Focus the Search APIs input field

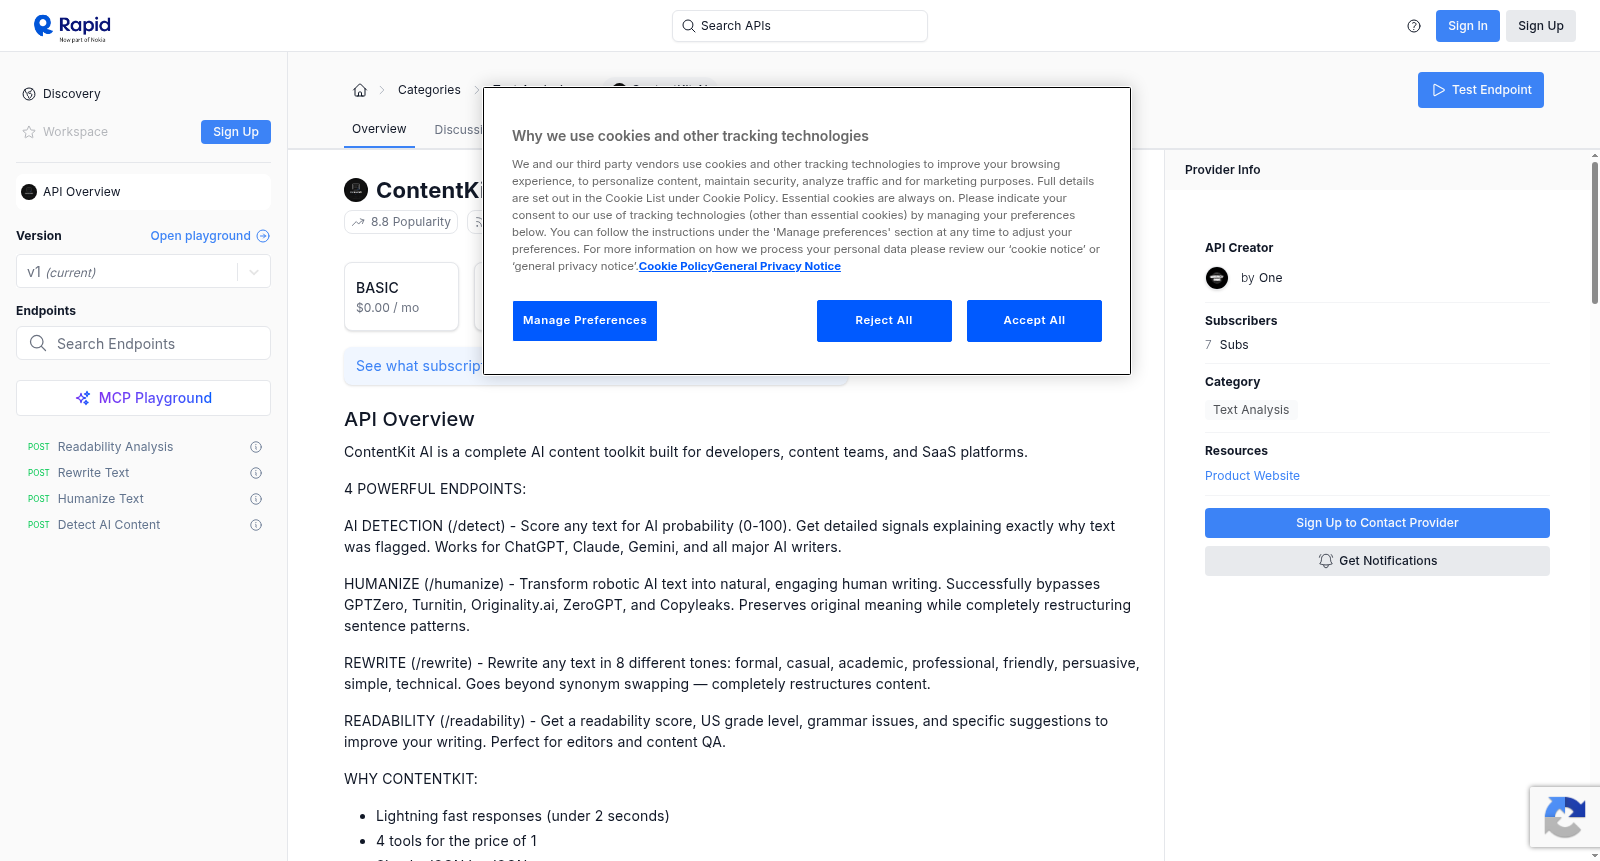pos(800,26)
